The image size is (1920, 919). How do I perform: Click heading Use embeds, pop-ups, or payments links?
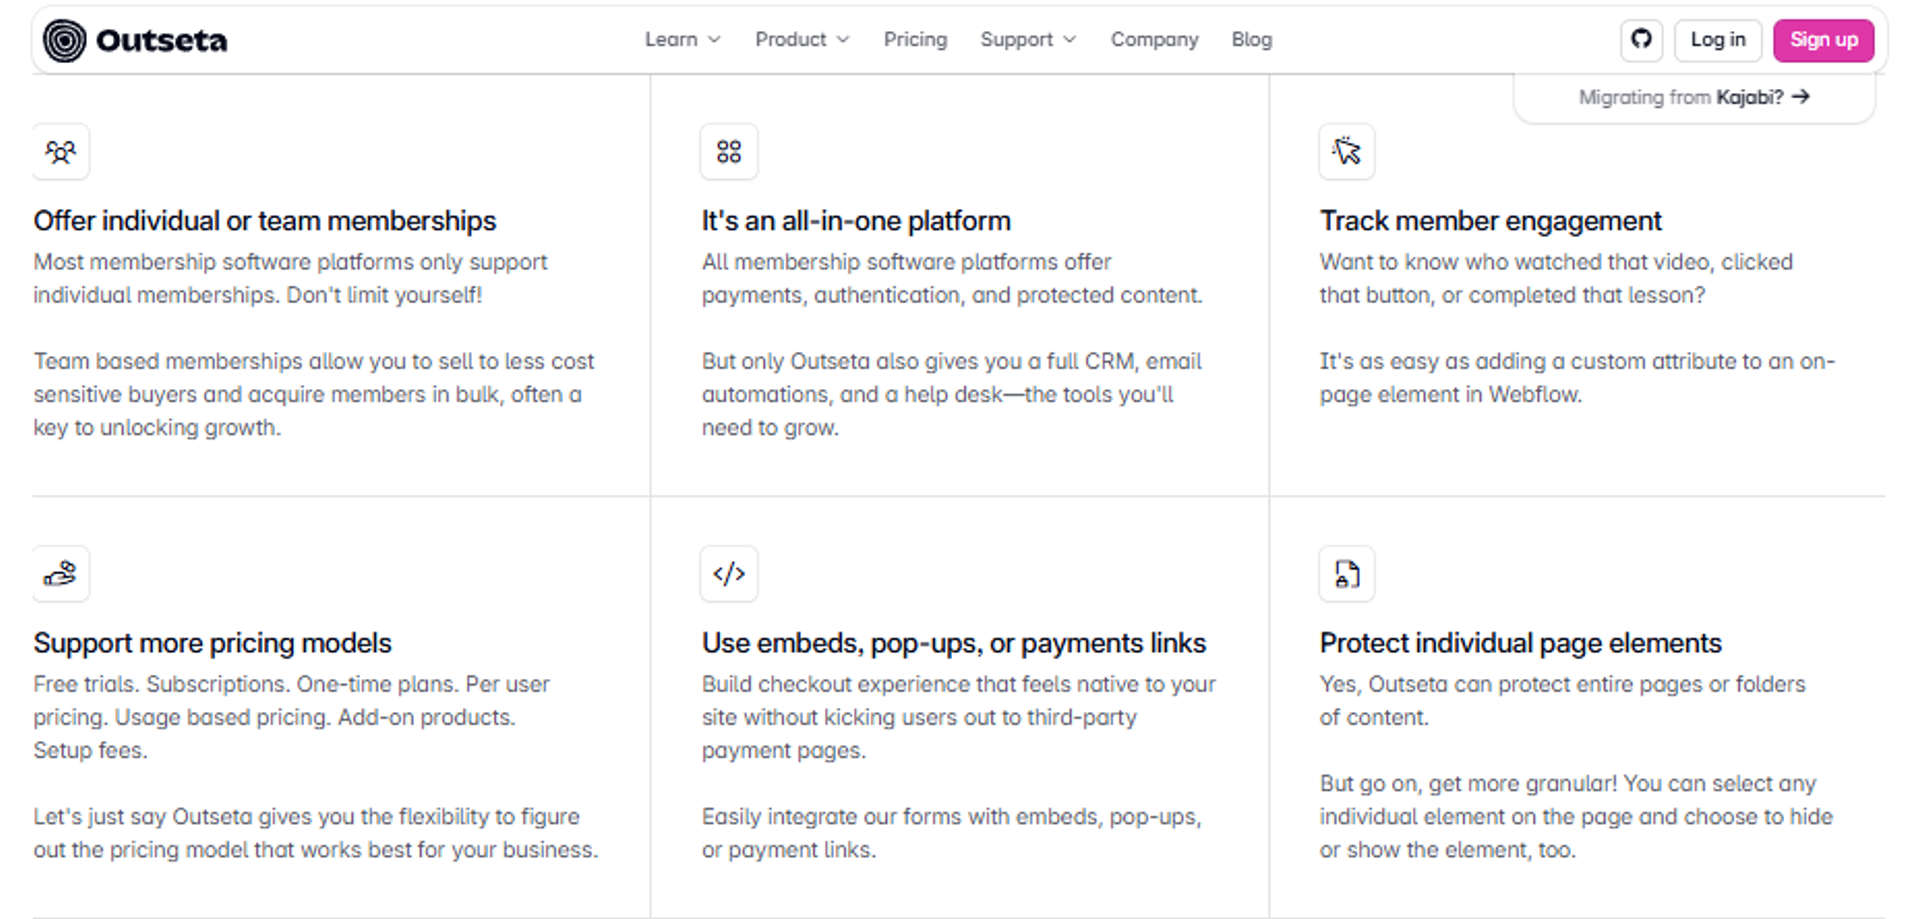(954, 643)
